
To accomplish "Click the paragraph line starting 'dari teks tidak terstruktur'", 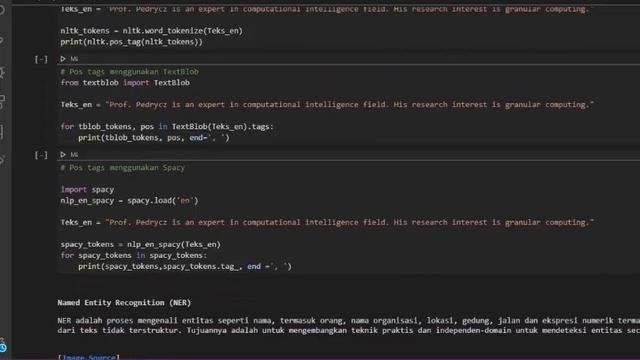I will tap(349, 331).
